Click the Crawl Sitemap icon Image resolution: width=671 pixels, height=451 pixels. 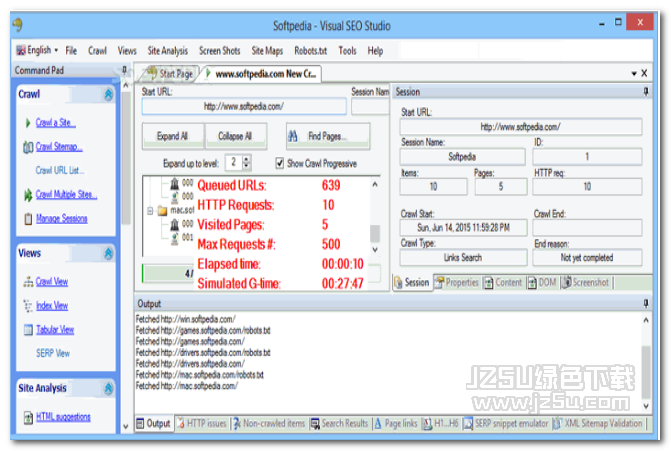click(x=28, y=147)
